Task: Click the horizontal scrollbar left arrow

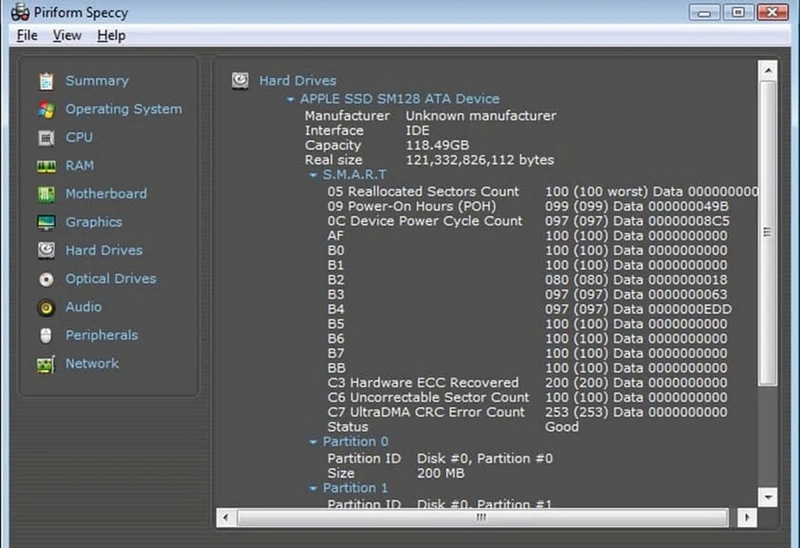Action: tap(226, 517)
